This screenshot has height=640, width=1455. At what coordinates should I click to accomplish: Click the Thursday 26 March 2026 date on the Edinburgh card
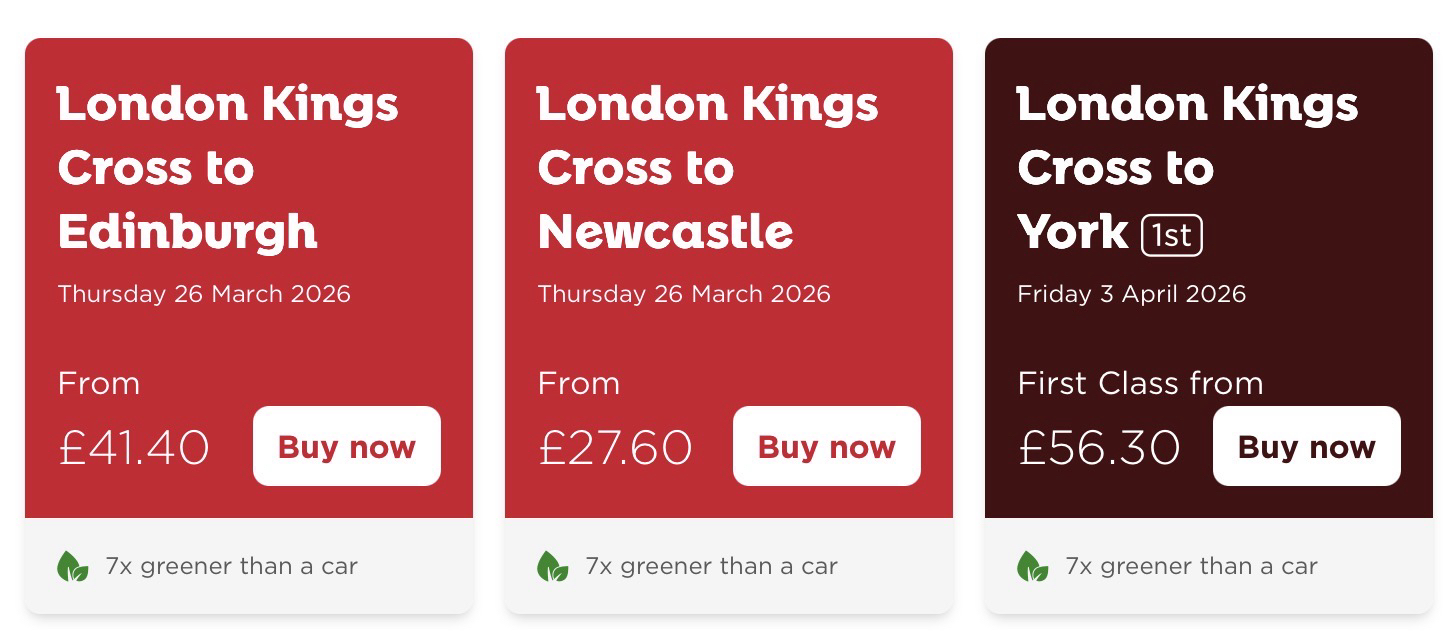pyautogui.click(x=204, y=294)
